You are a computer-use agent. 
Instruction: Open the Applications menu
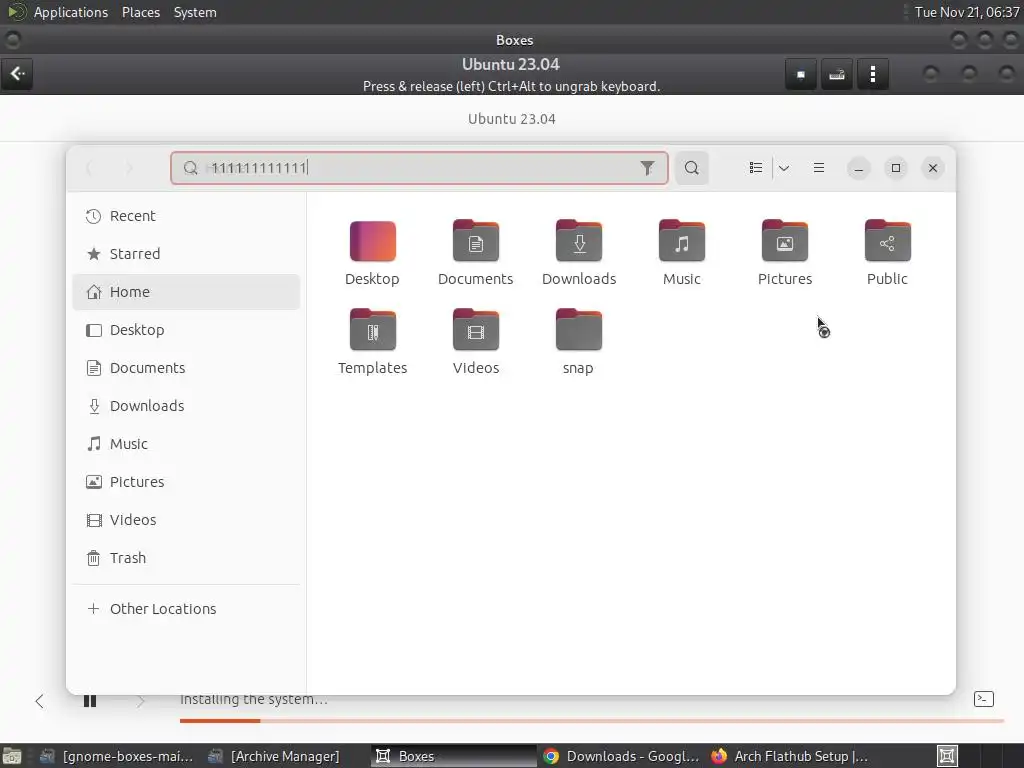click(71, 12)
